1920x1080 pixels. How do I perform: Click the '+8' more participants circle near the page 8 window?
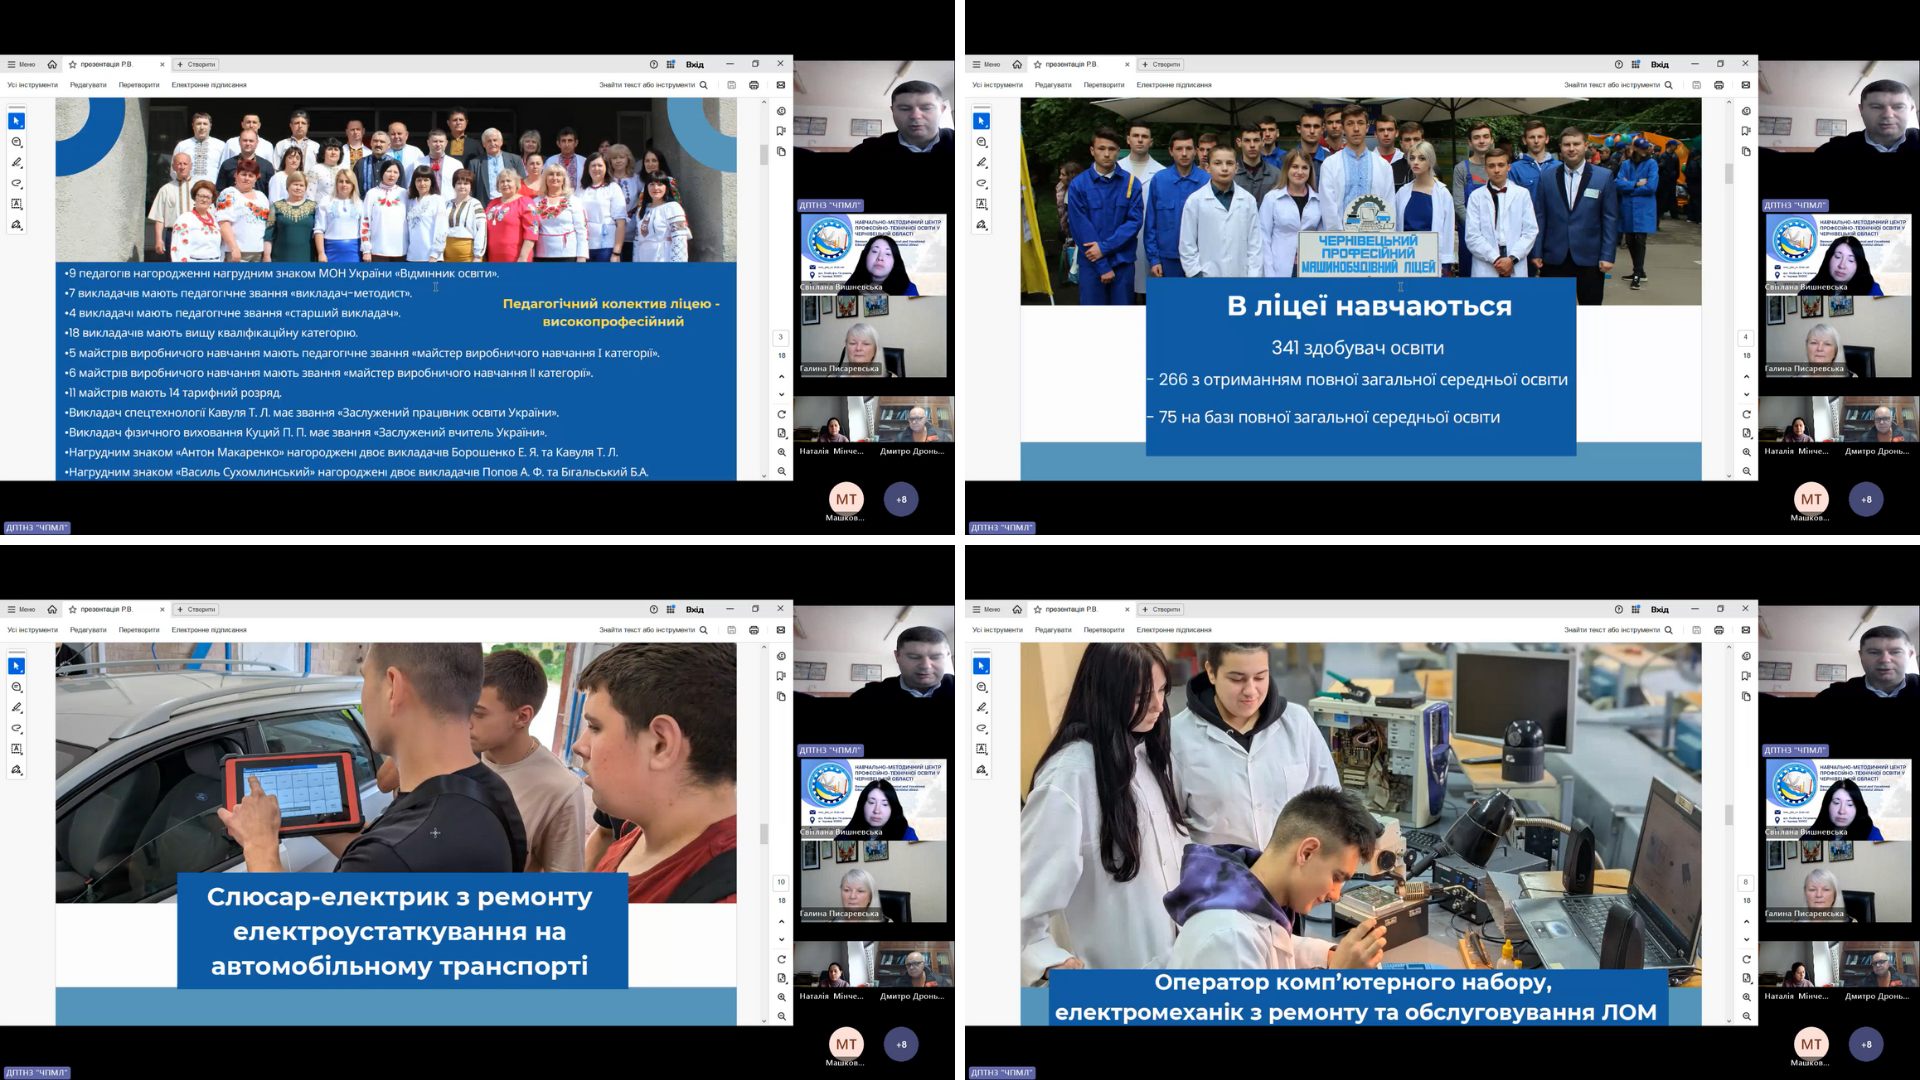(1866, 1044)
